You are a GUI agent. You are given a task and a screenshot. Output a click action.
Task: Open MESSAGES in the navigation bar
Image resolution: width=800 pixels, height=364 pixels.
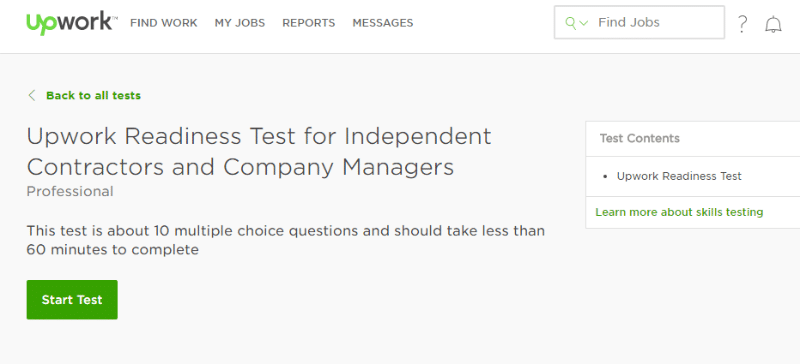383,23
